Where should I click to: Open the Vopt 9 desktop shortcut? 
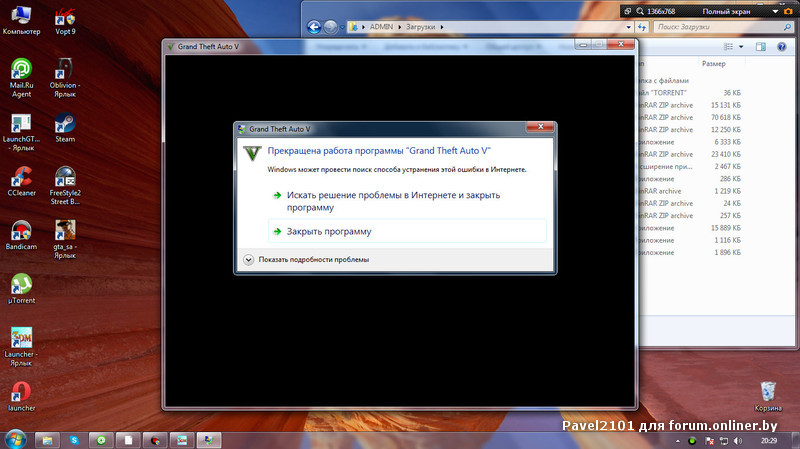tap(65, 21)
